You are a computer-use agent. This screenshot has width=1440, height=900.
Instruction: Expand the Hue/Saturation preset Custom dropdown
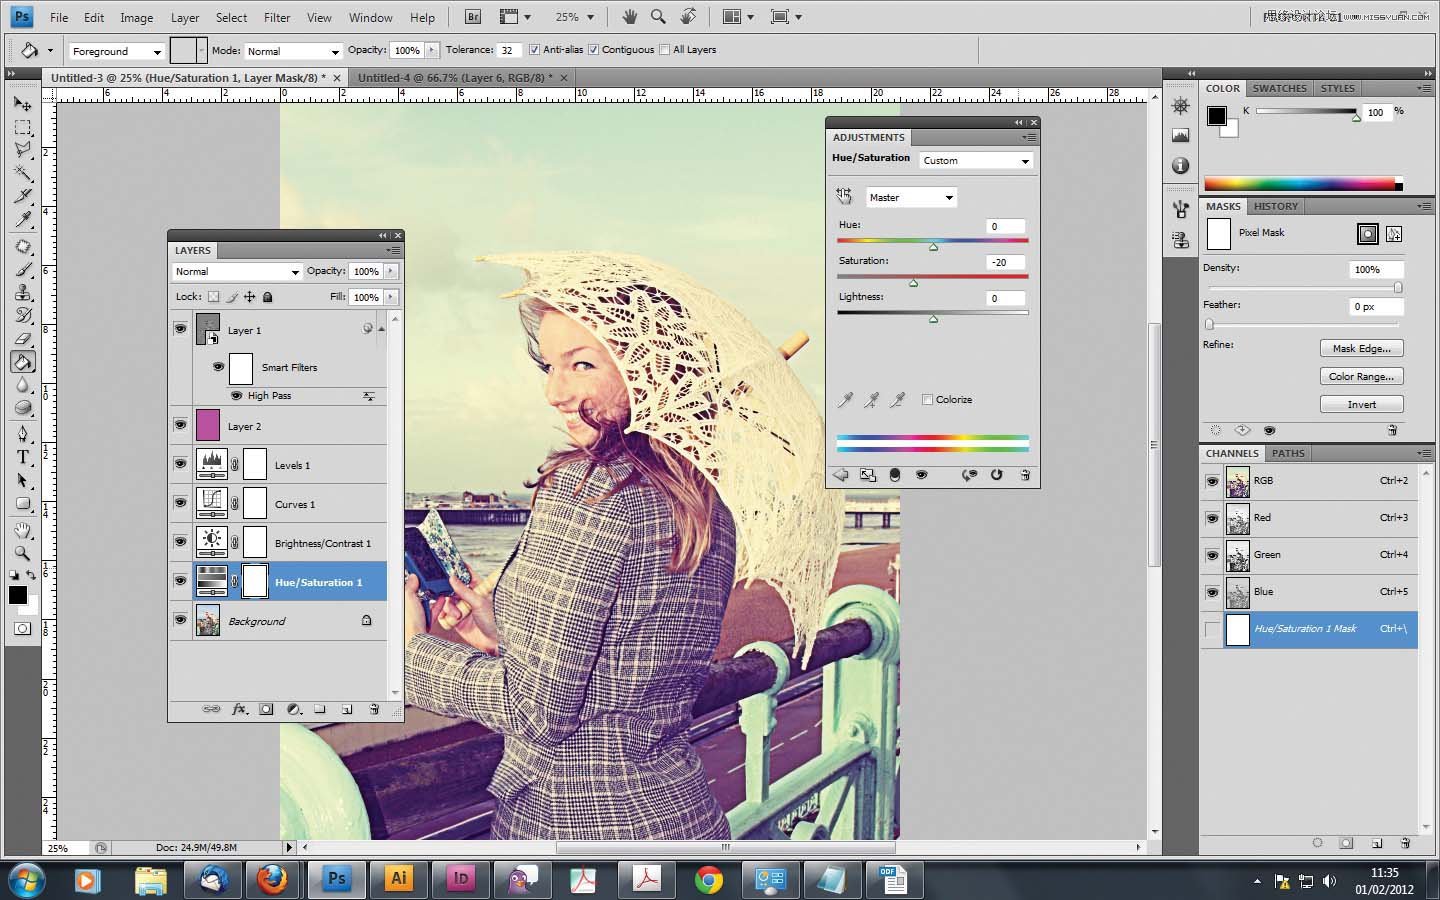click(x=976, y=160)
